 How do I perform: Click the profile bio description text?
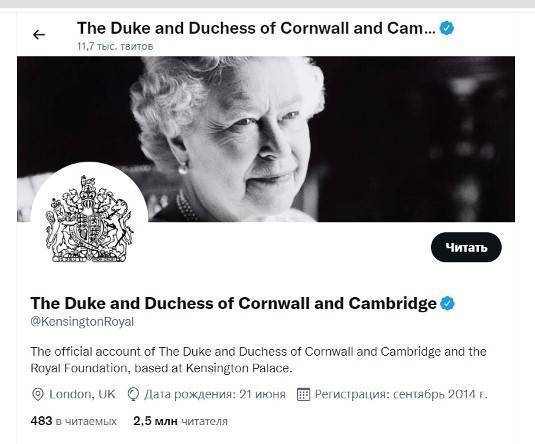[258, 360]
